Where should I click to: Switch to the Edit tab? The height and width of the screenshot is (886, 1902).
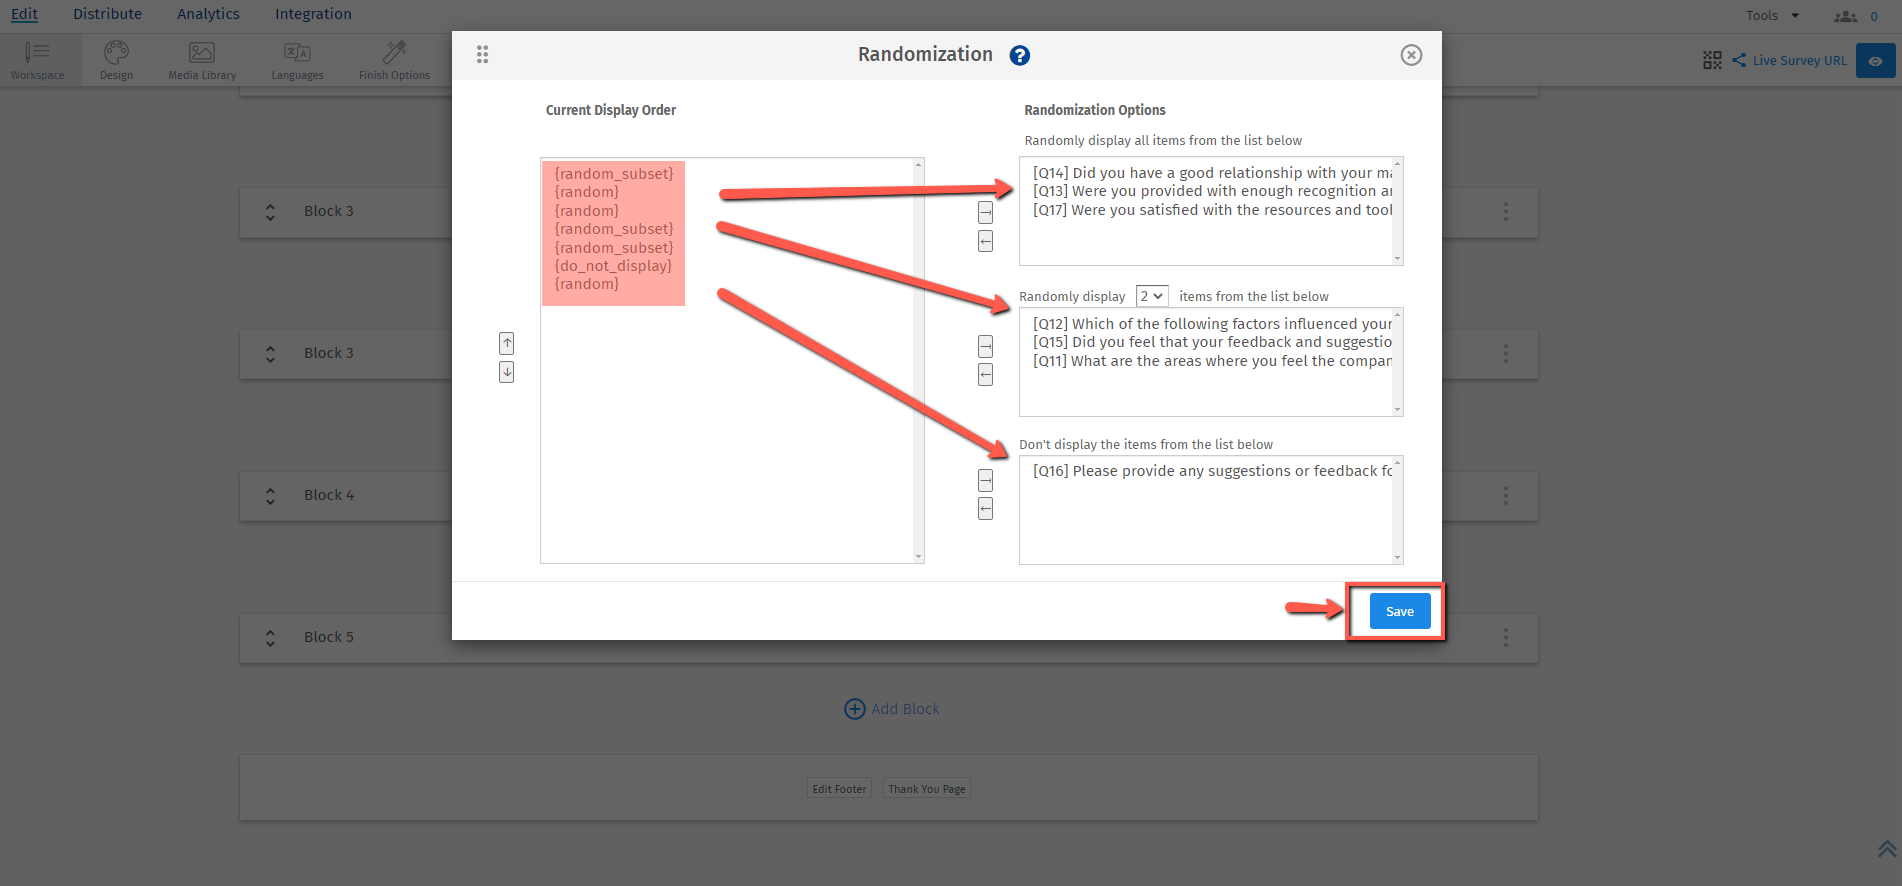click(24, 14)
